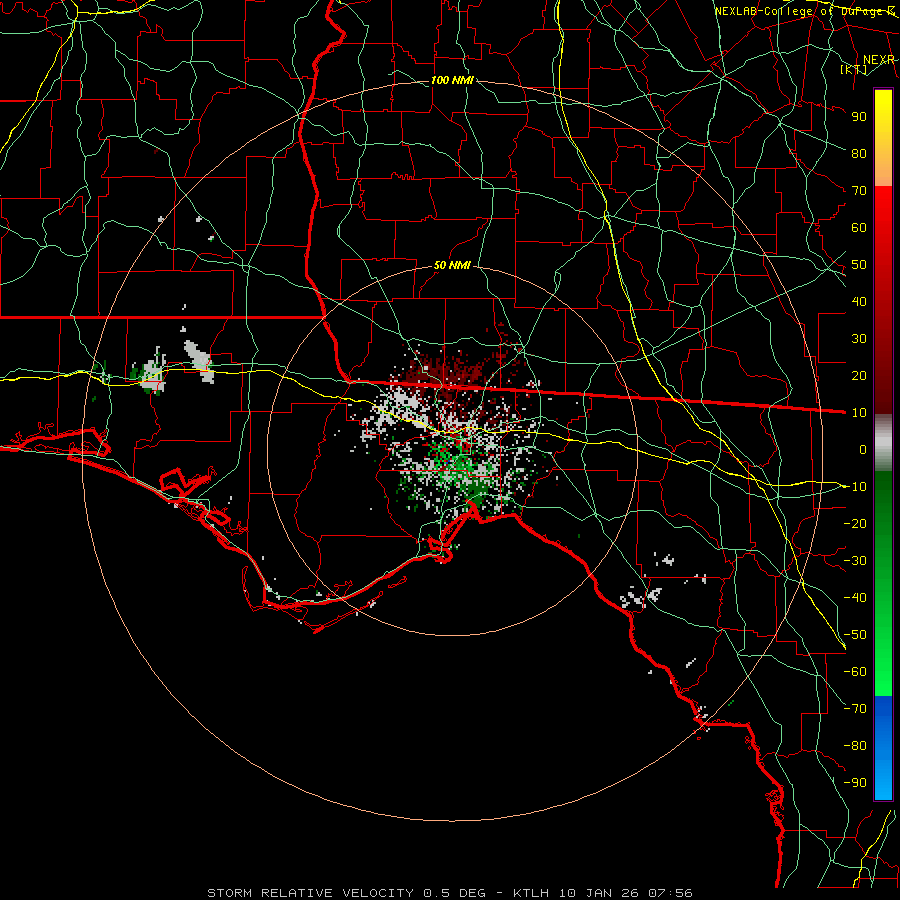
Task: Click the Storm Relative Velocity caption at the bottom
Action: (x=450, y=893)
